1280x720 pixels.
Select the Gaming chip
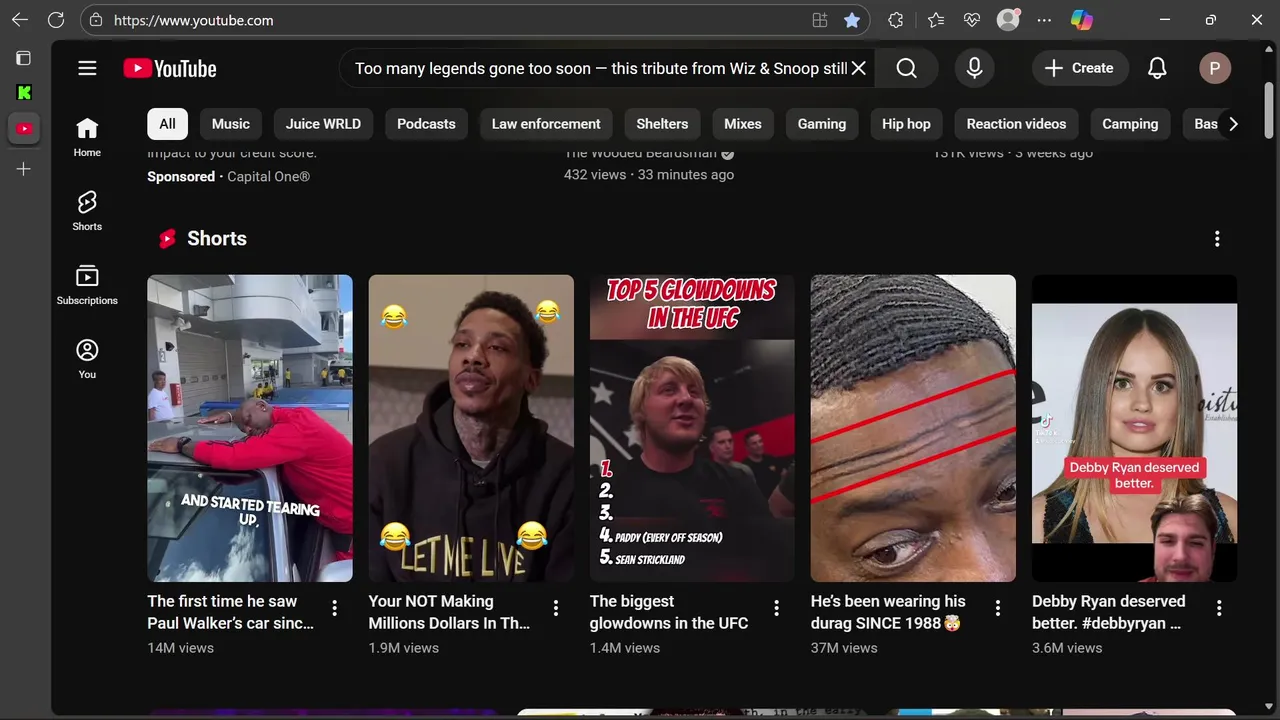(x=822, y=124)
